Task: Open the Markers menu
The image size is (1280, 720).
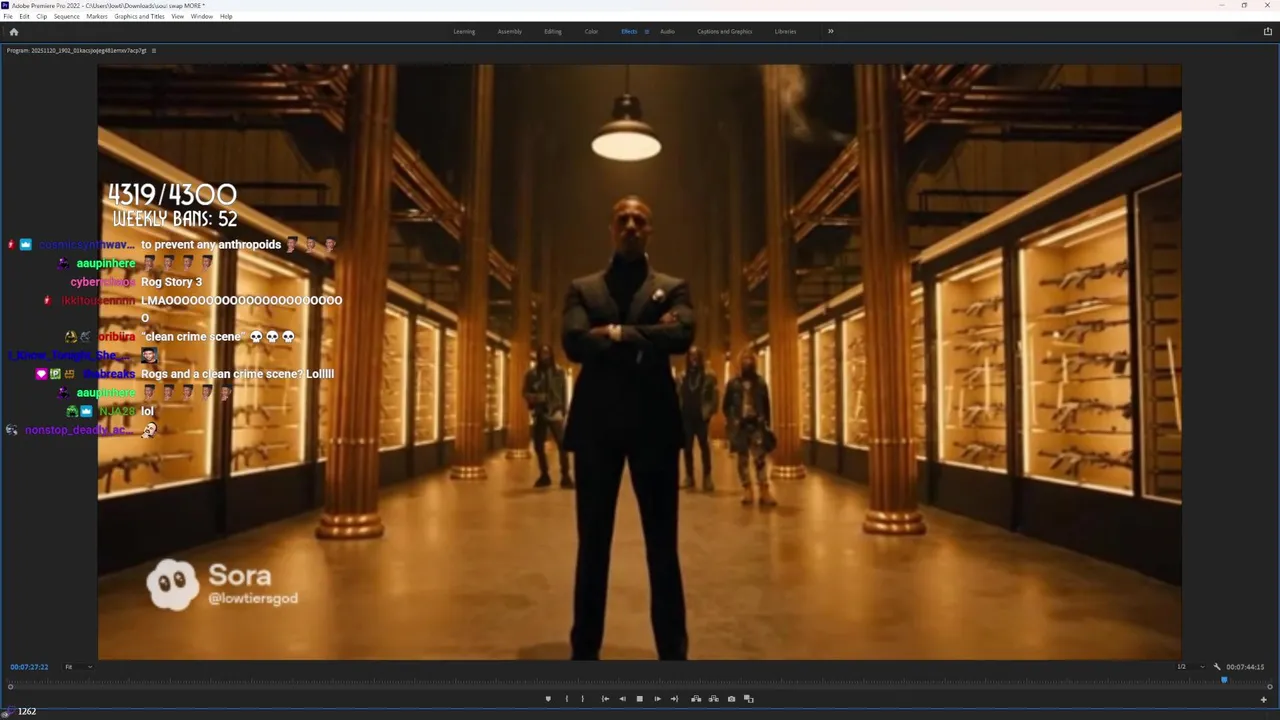Action: click(x=97, y=17)
